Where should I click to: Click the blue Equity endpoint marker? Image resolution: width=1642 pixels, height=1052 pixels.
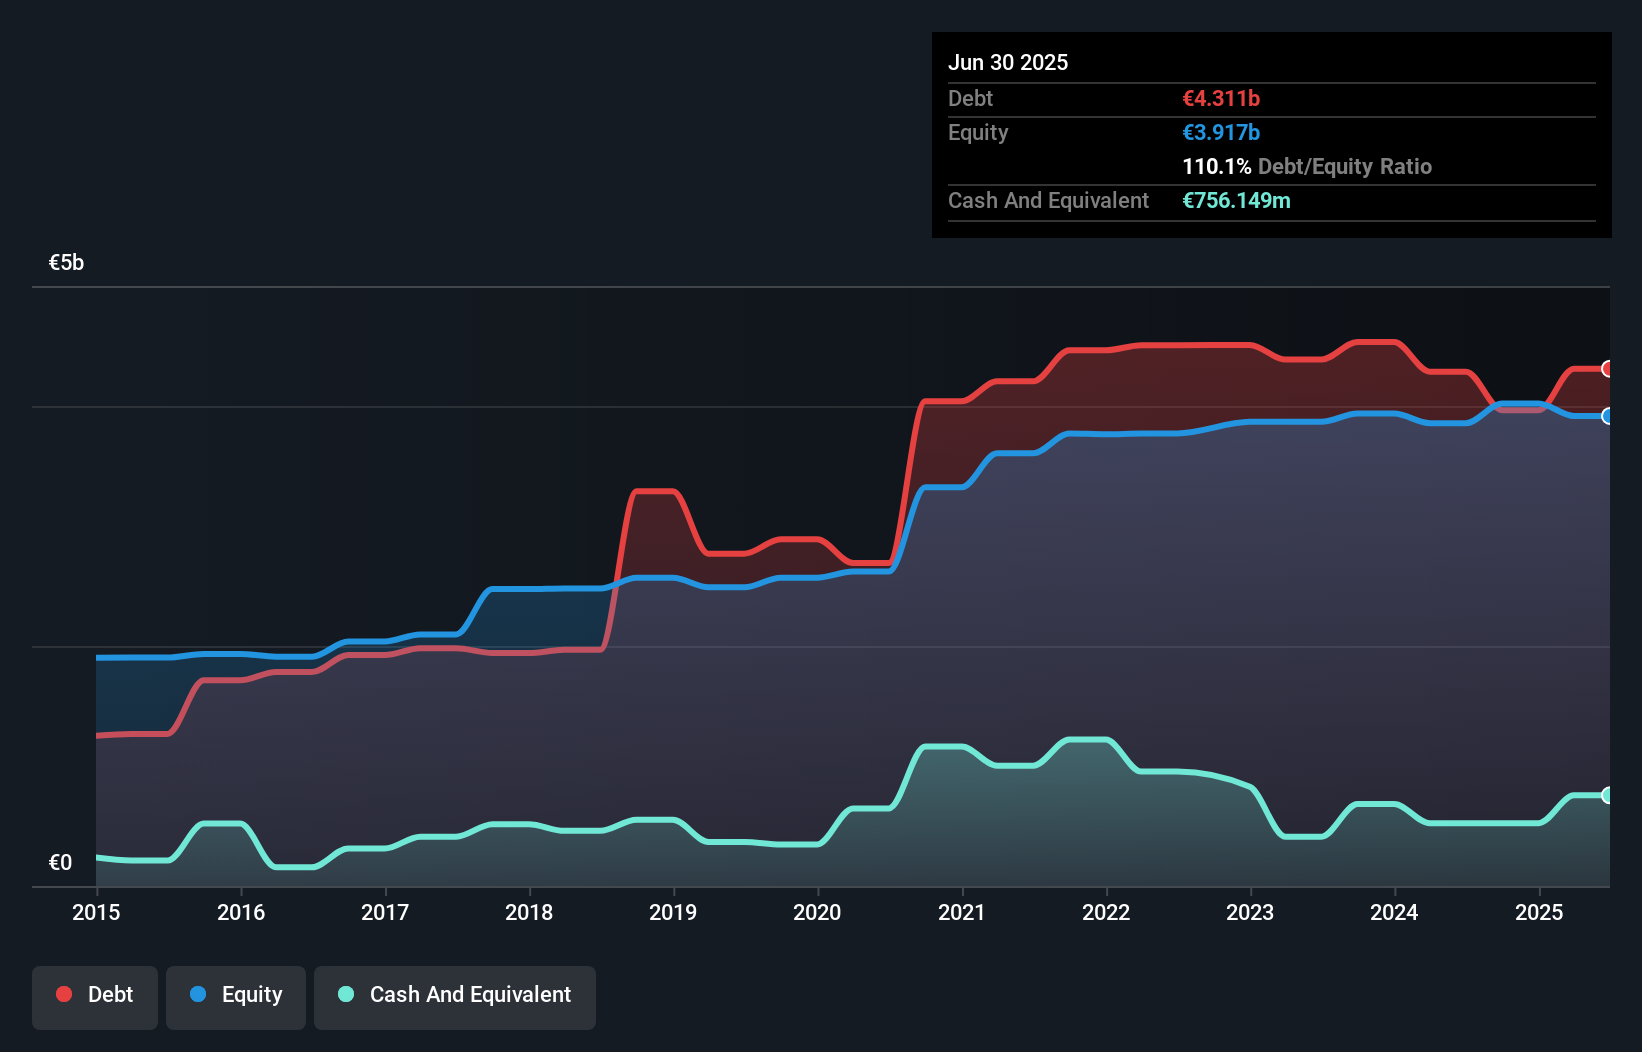[x=1608, y=416]
